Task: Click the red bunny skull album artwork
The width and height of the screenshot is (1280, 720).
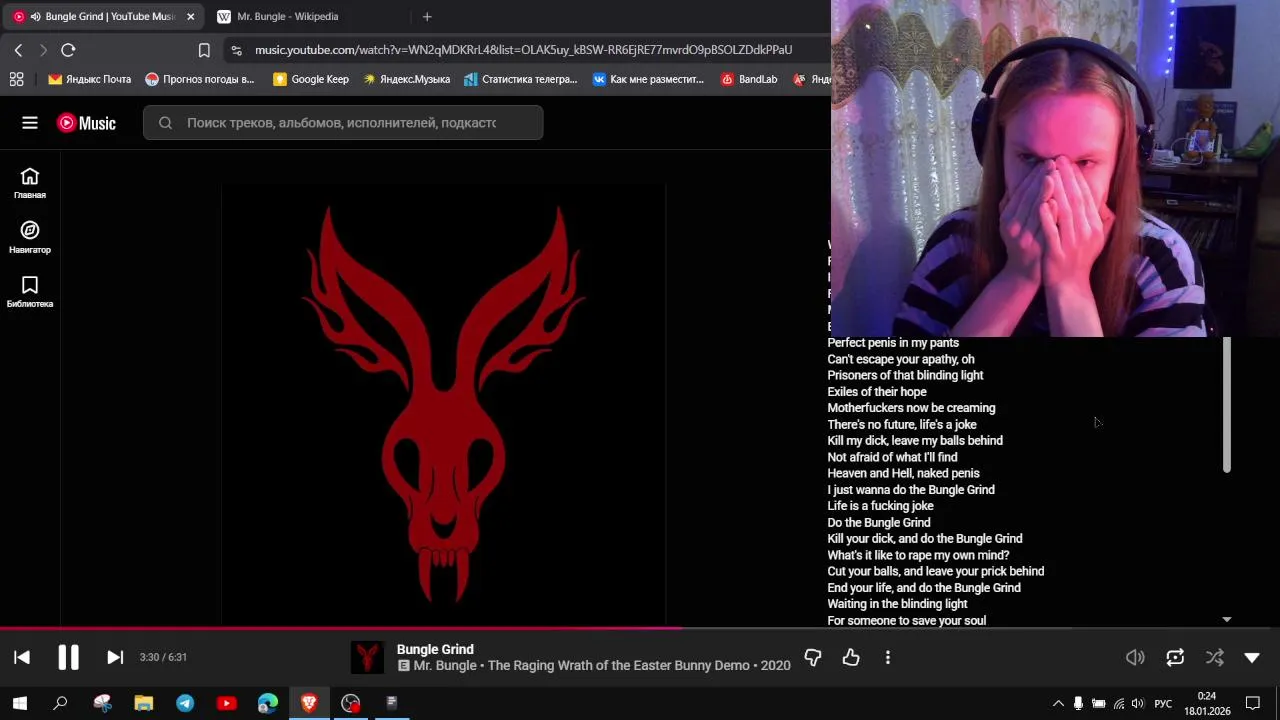Action: (x=443, y=405)
